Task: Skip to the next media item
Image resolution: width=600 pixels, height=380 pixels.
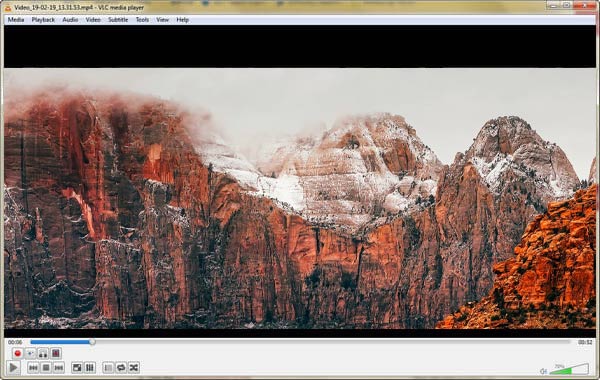Action: coord(59,368)
